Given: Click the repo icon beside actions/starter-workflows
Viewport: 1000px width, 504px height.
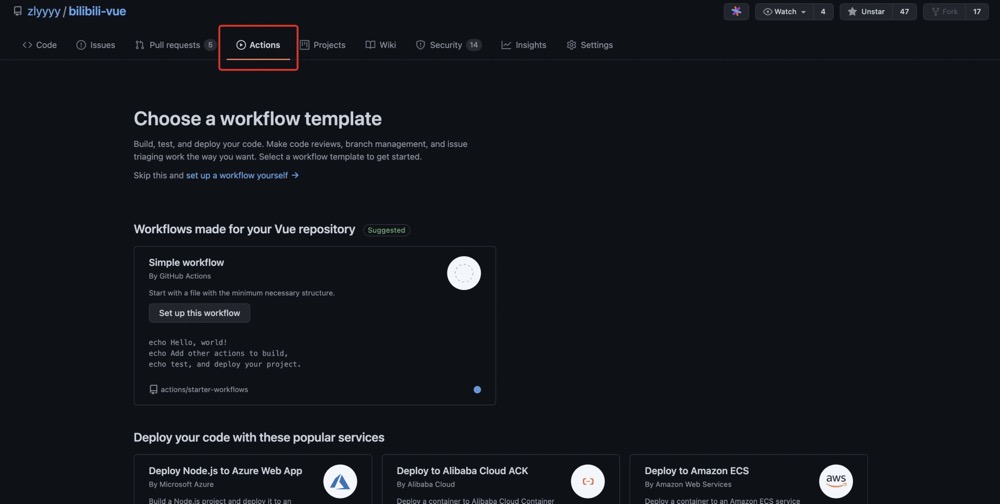Looking at the screenshot, I should pyautogui.click(x=153, y=389).
